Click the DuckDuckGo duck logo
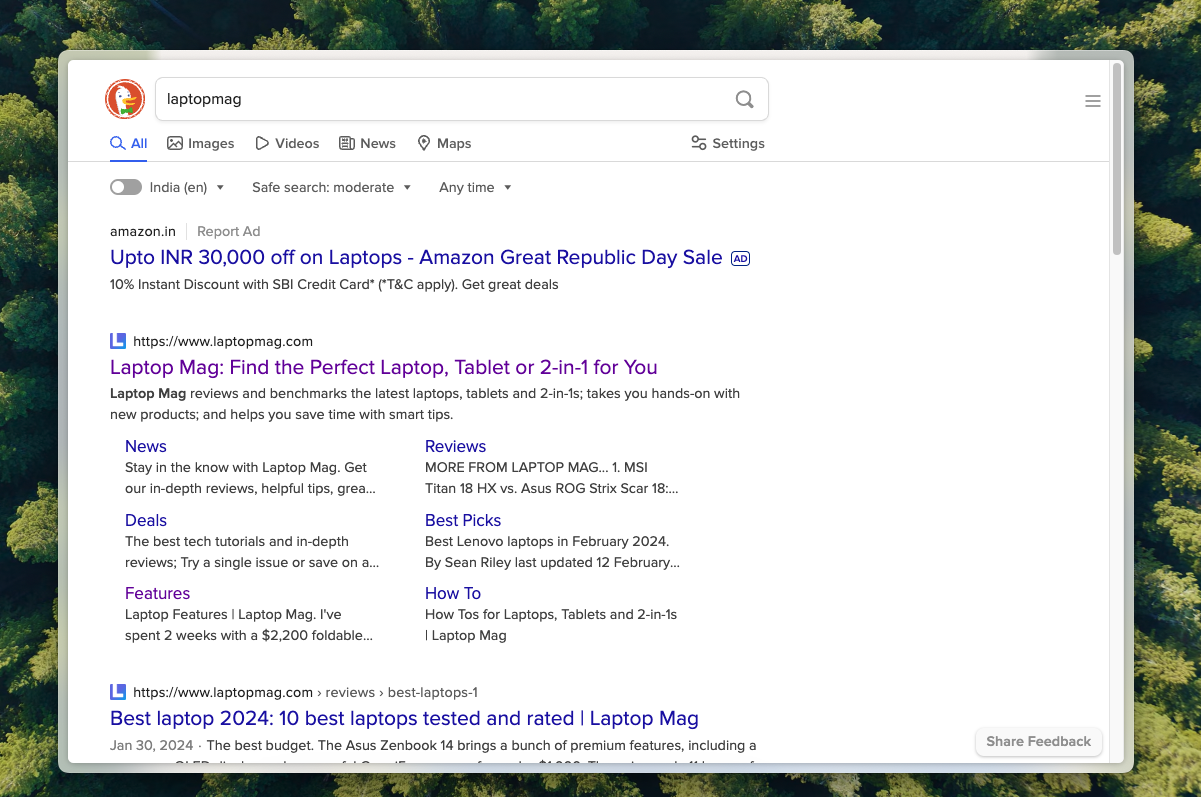1201x797 pixels. pos(125,99)
